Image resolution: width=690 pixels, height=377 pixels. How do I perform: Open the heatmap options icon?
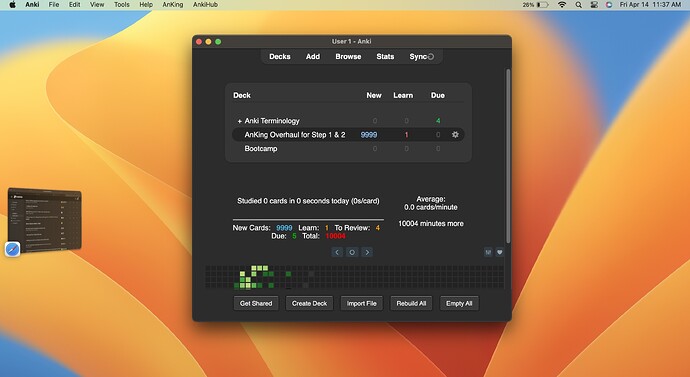pyautogui.click(x=488, y=252)
